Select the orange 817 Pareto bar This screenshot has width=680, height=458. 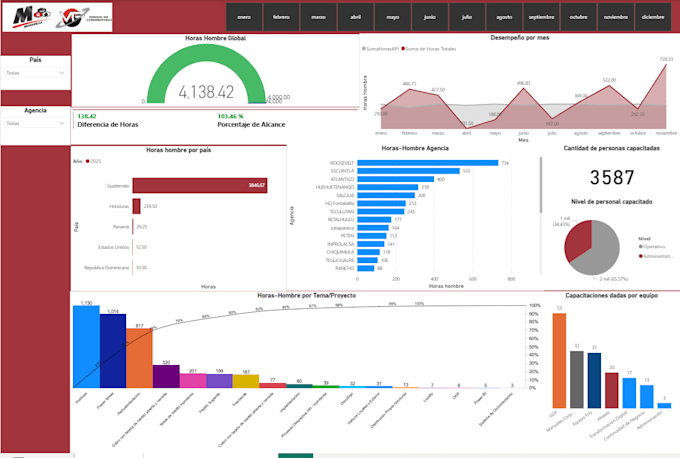tap(139, 358)
